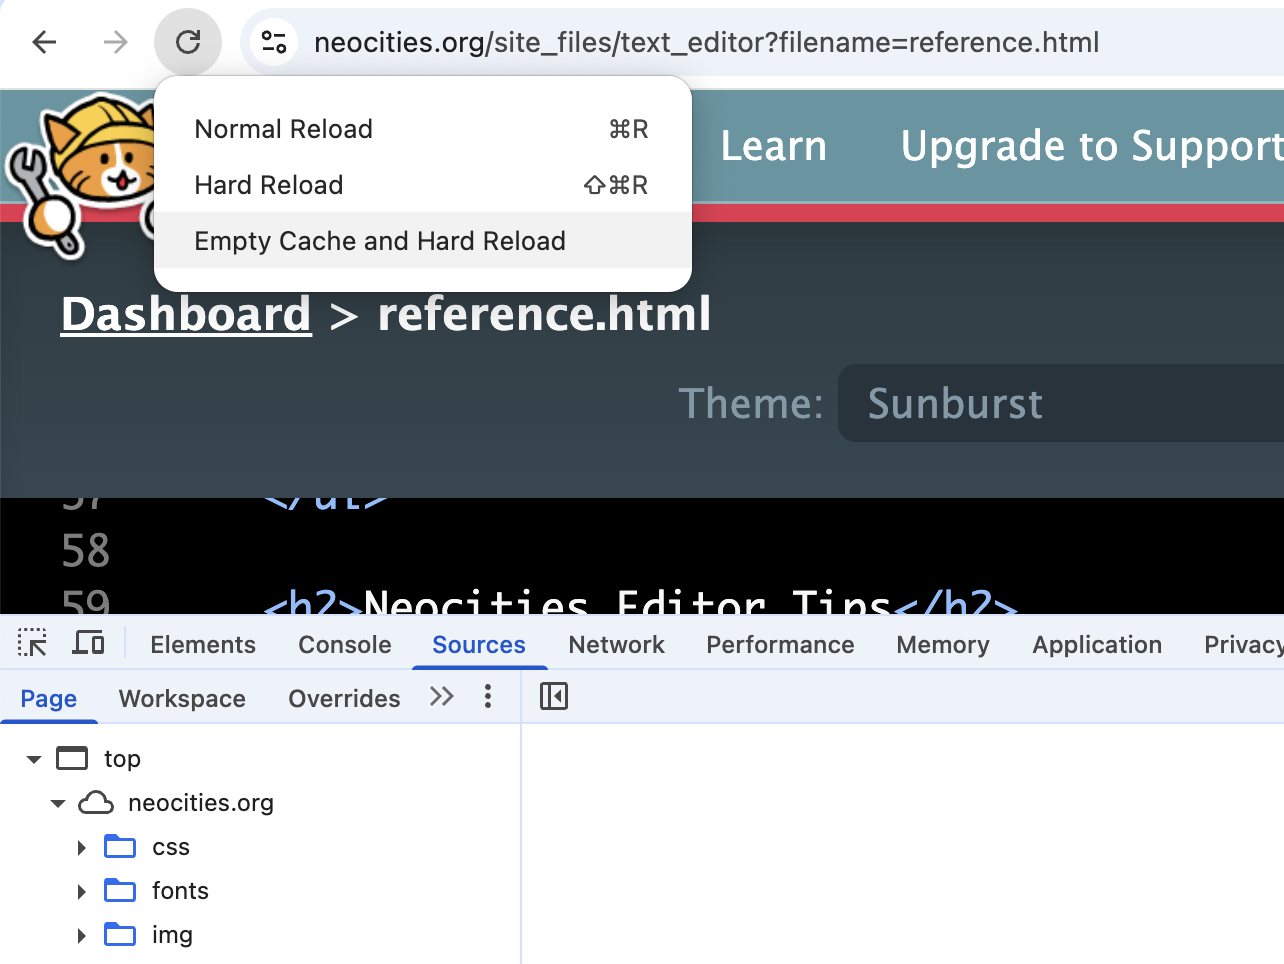The height and width of the screenshot is (964, 1284).
Task: Click the Upgrade to Support link
Action: point(1092,146)
